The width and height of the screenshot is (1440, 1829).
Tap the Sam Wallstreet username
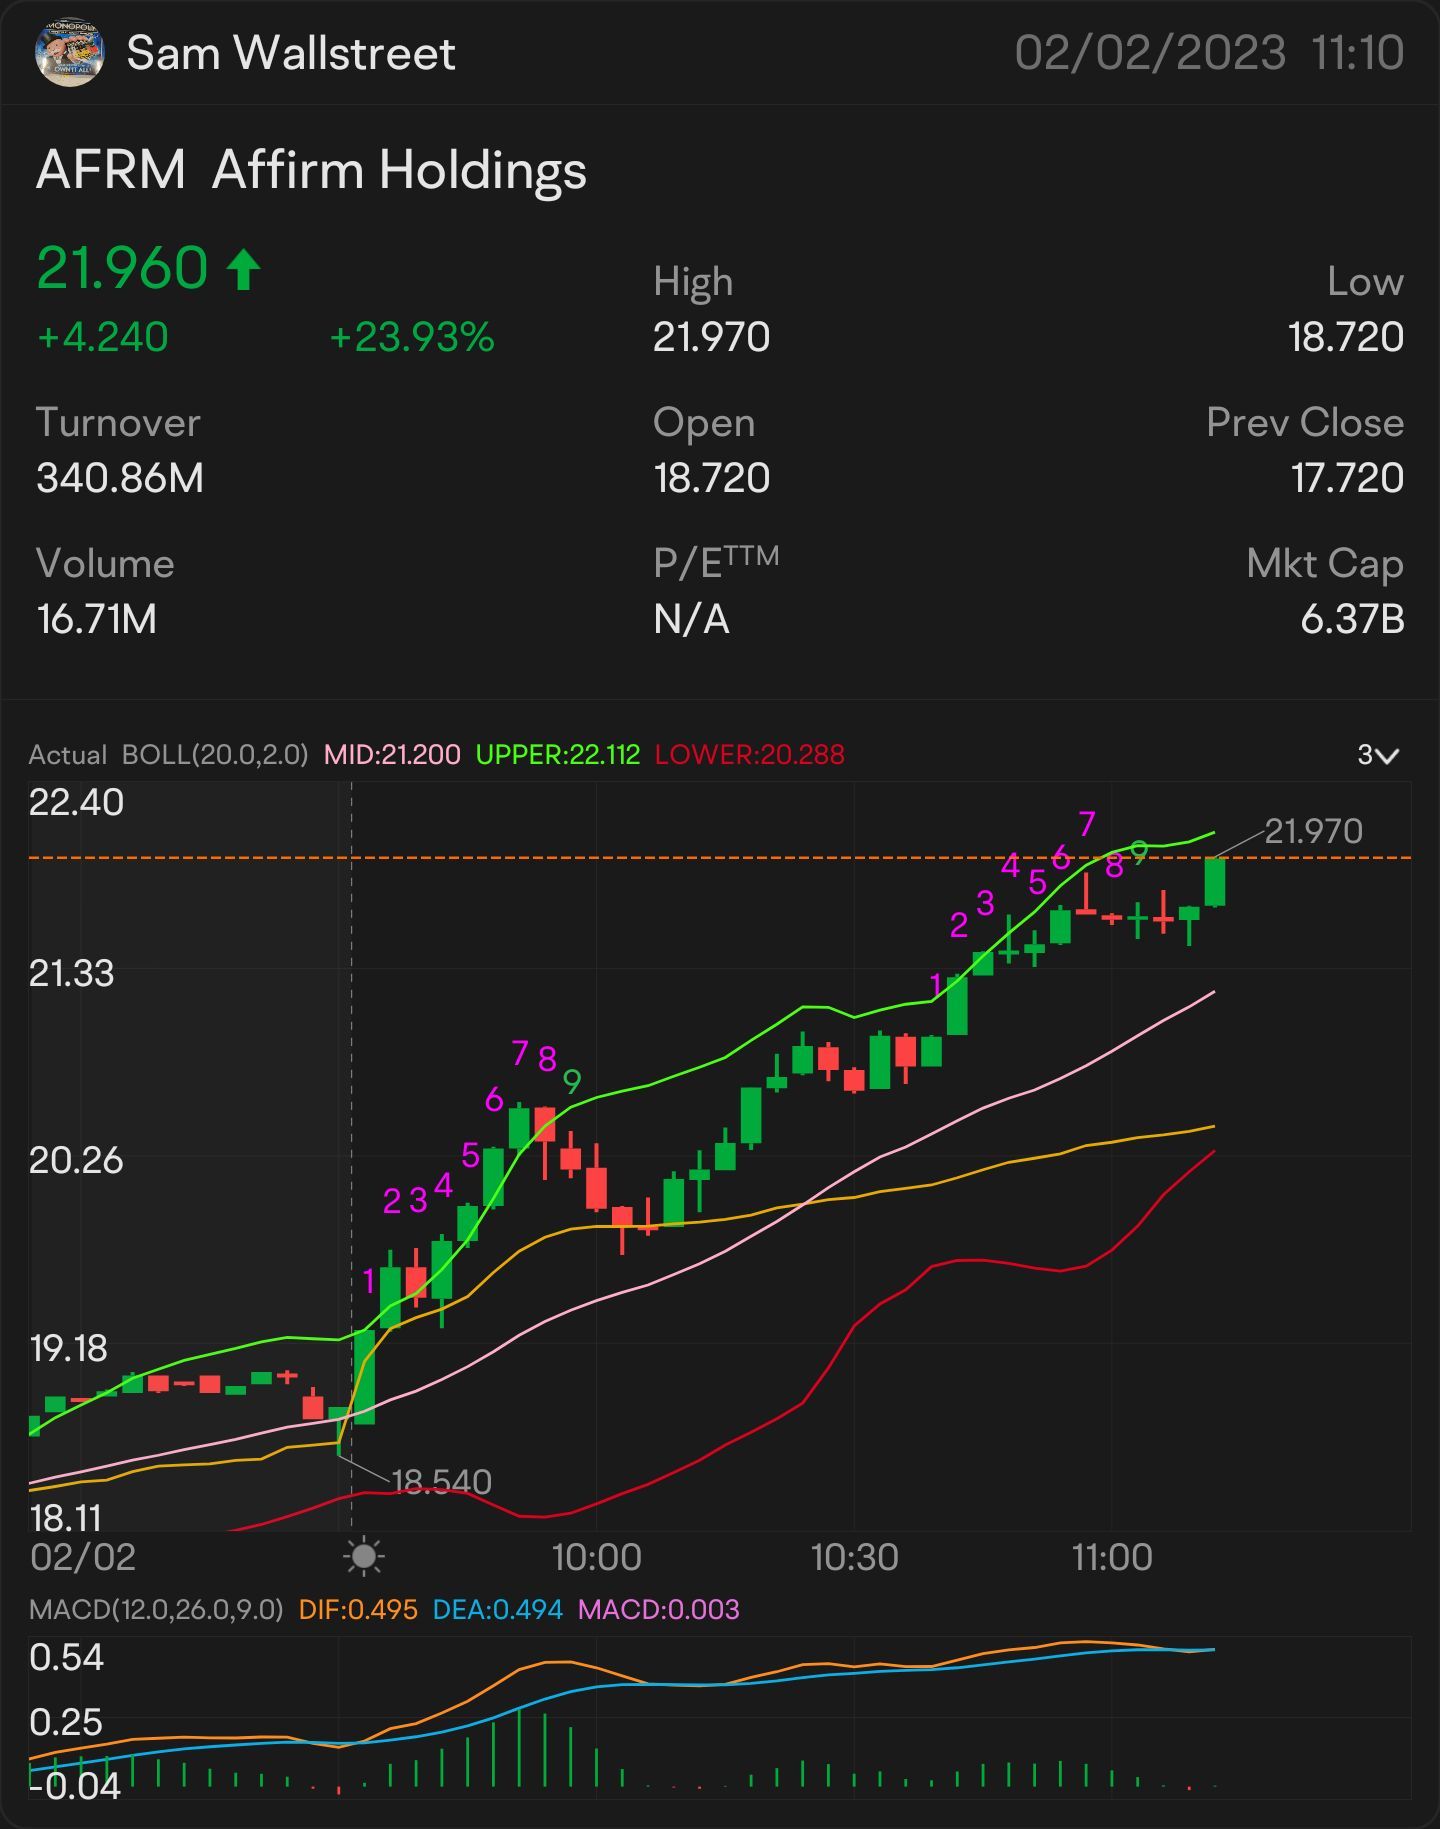291,53
